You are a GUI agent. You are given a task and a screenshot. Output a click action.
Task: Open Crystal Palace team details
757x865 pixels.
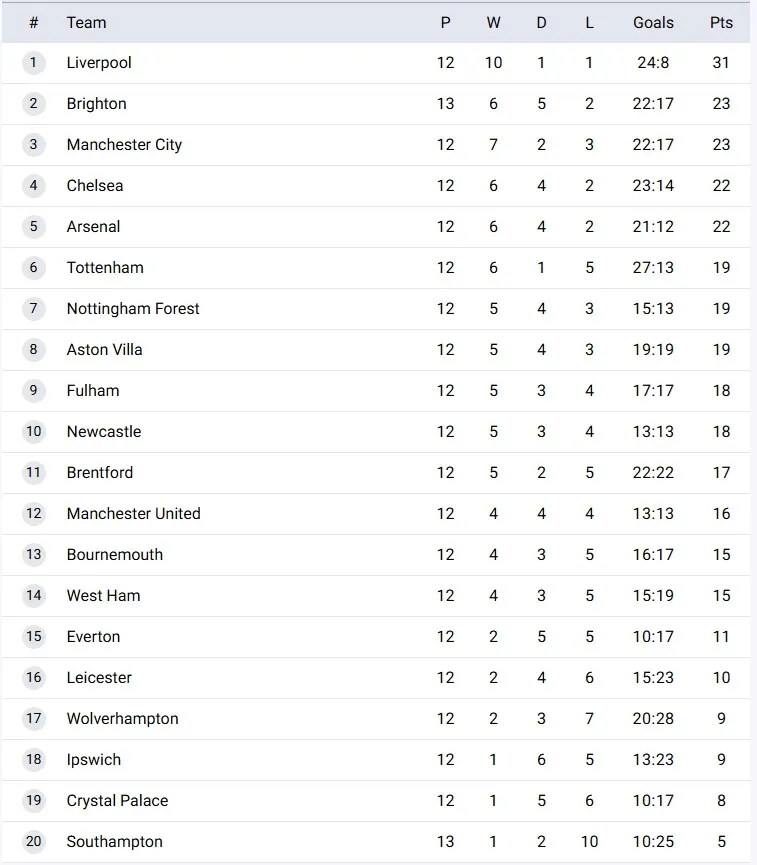pos(117,801)
